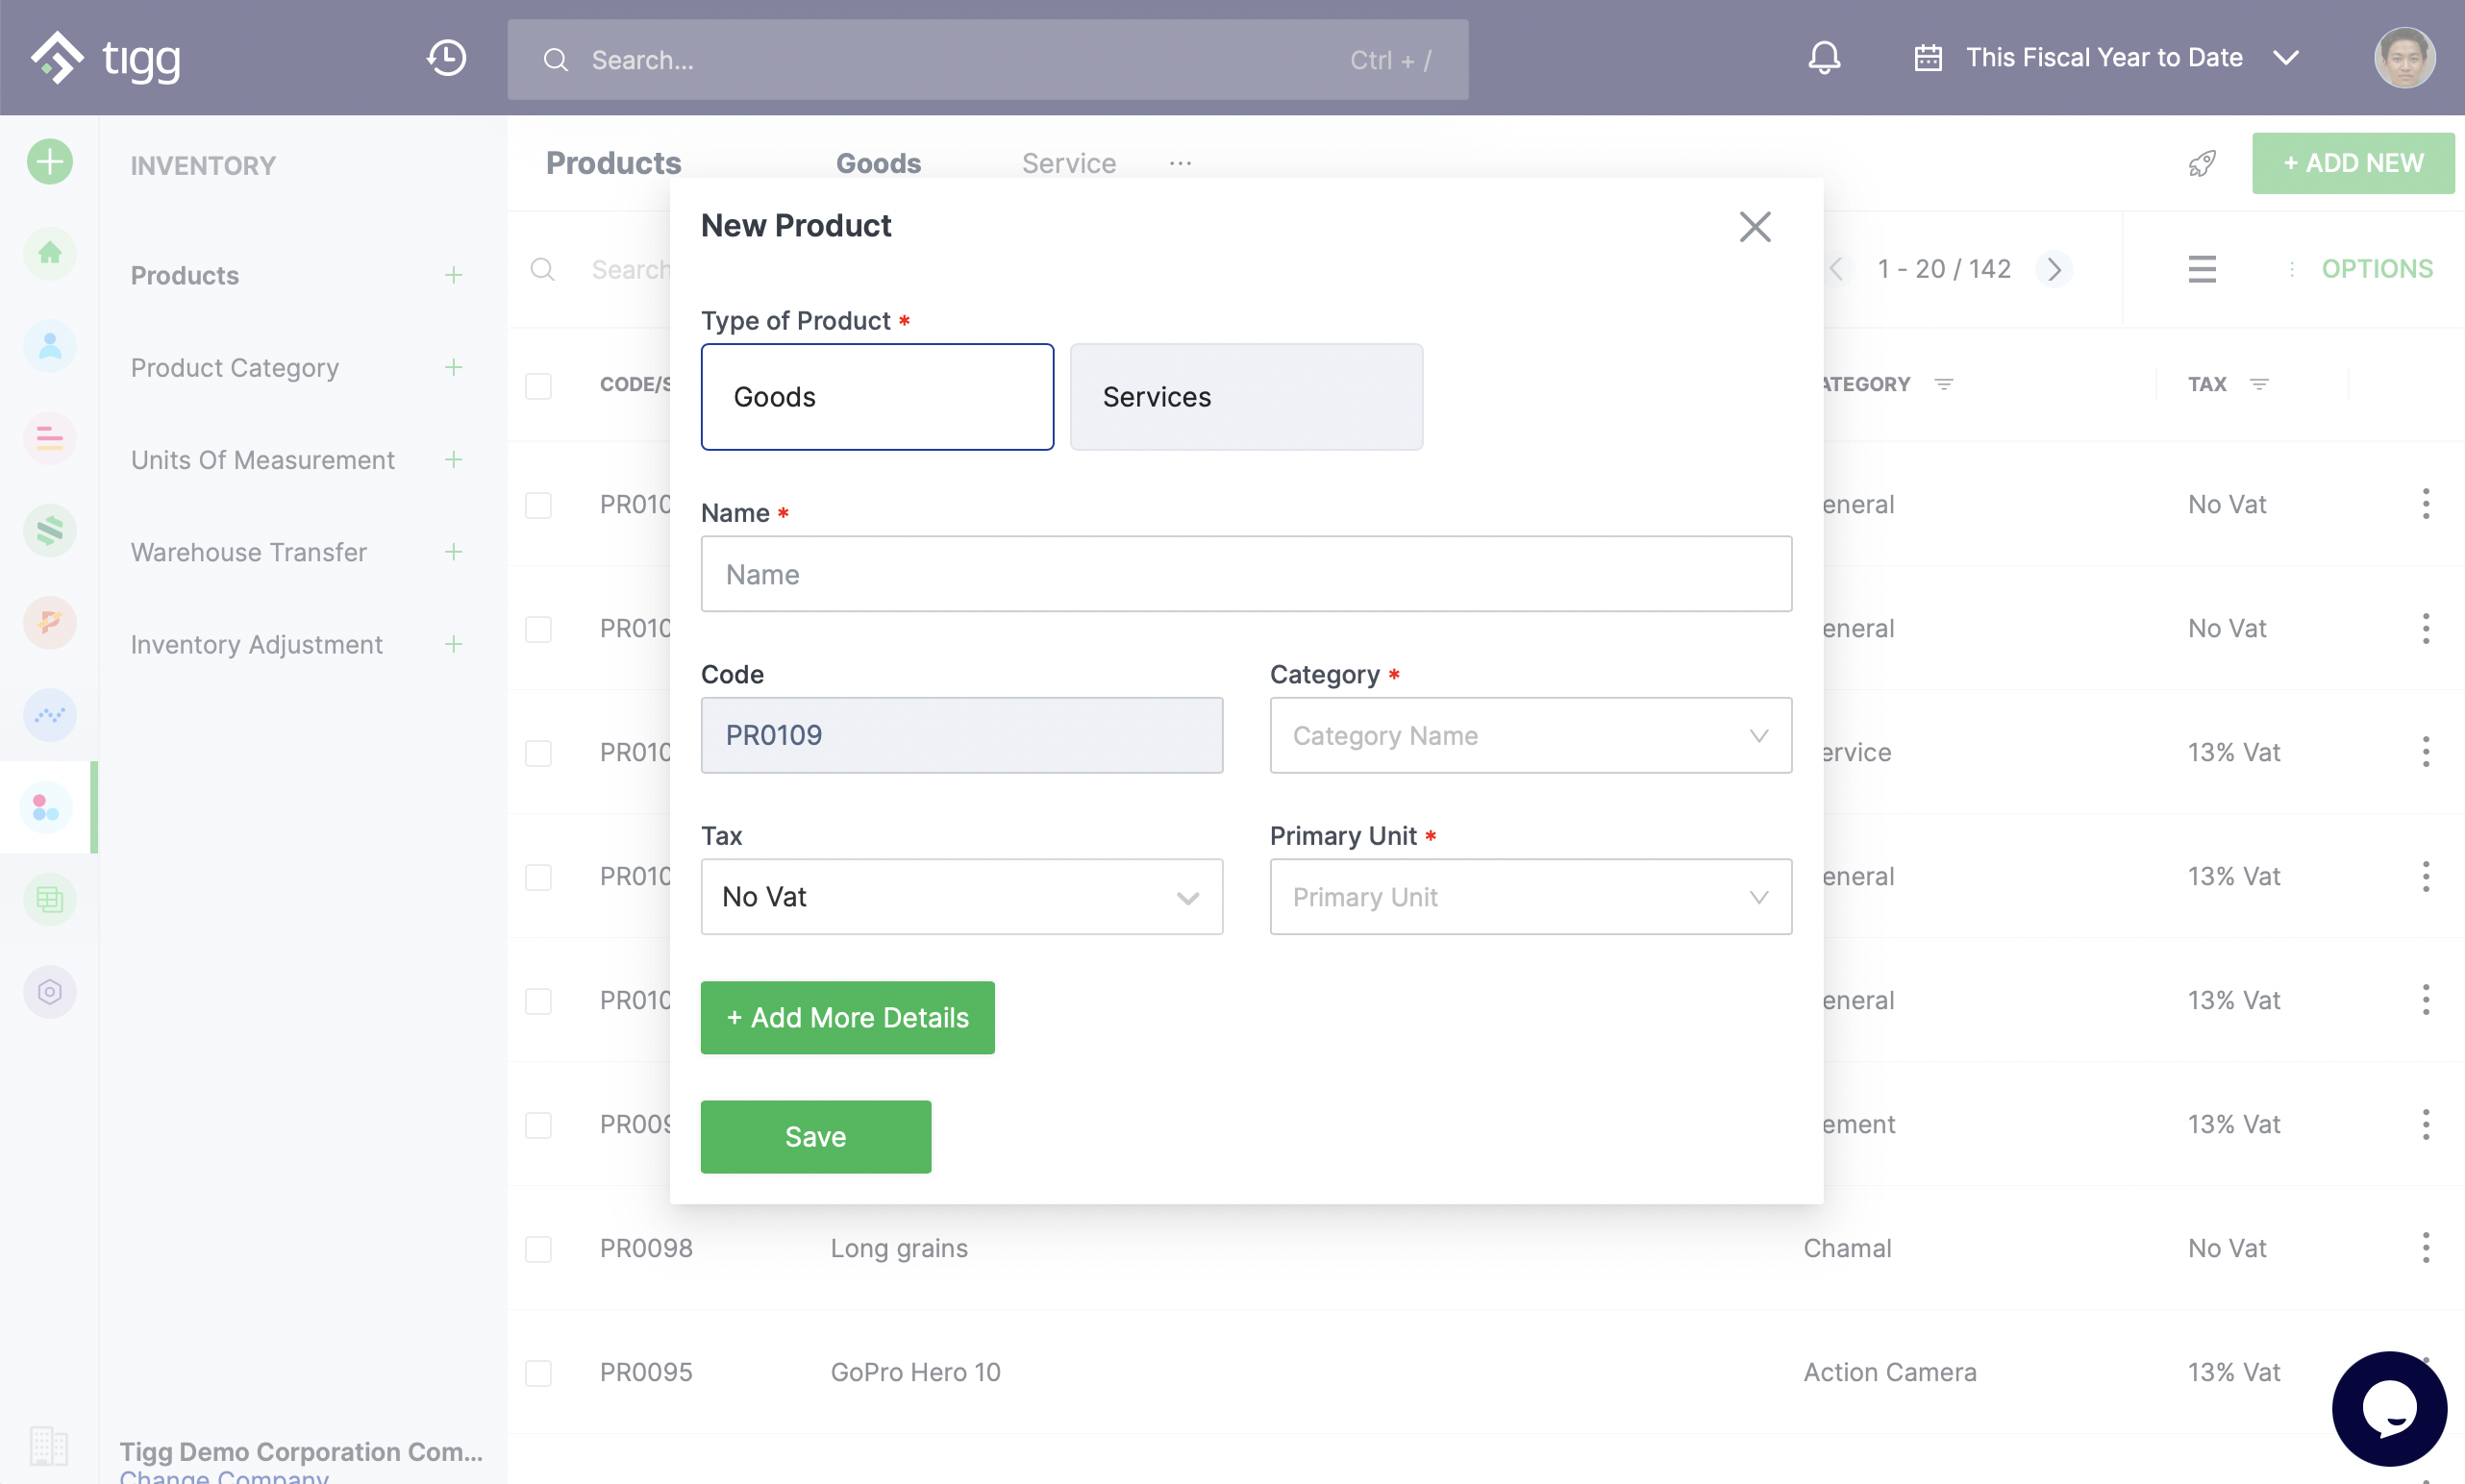
Task: Open the quick add green plus menu
Action: click(x=49, y=161)
